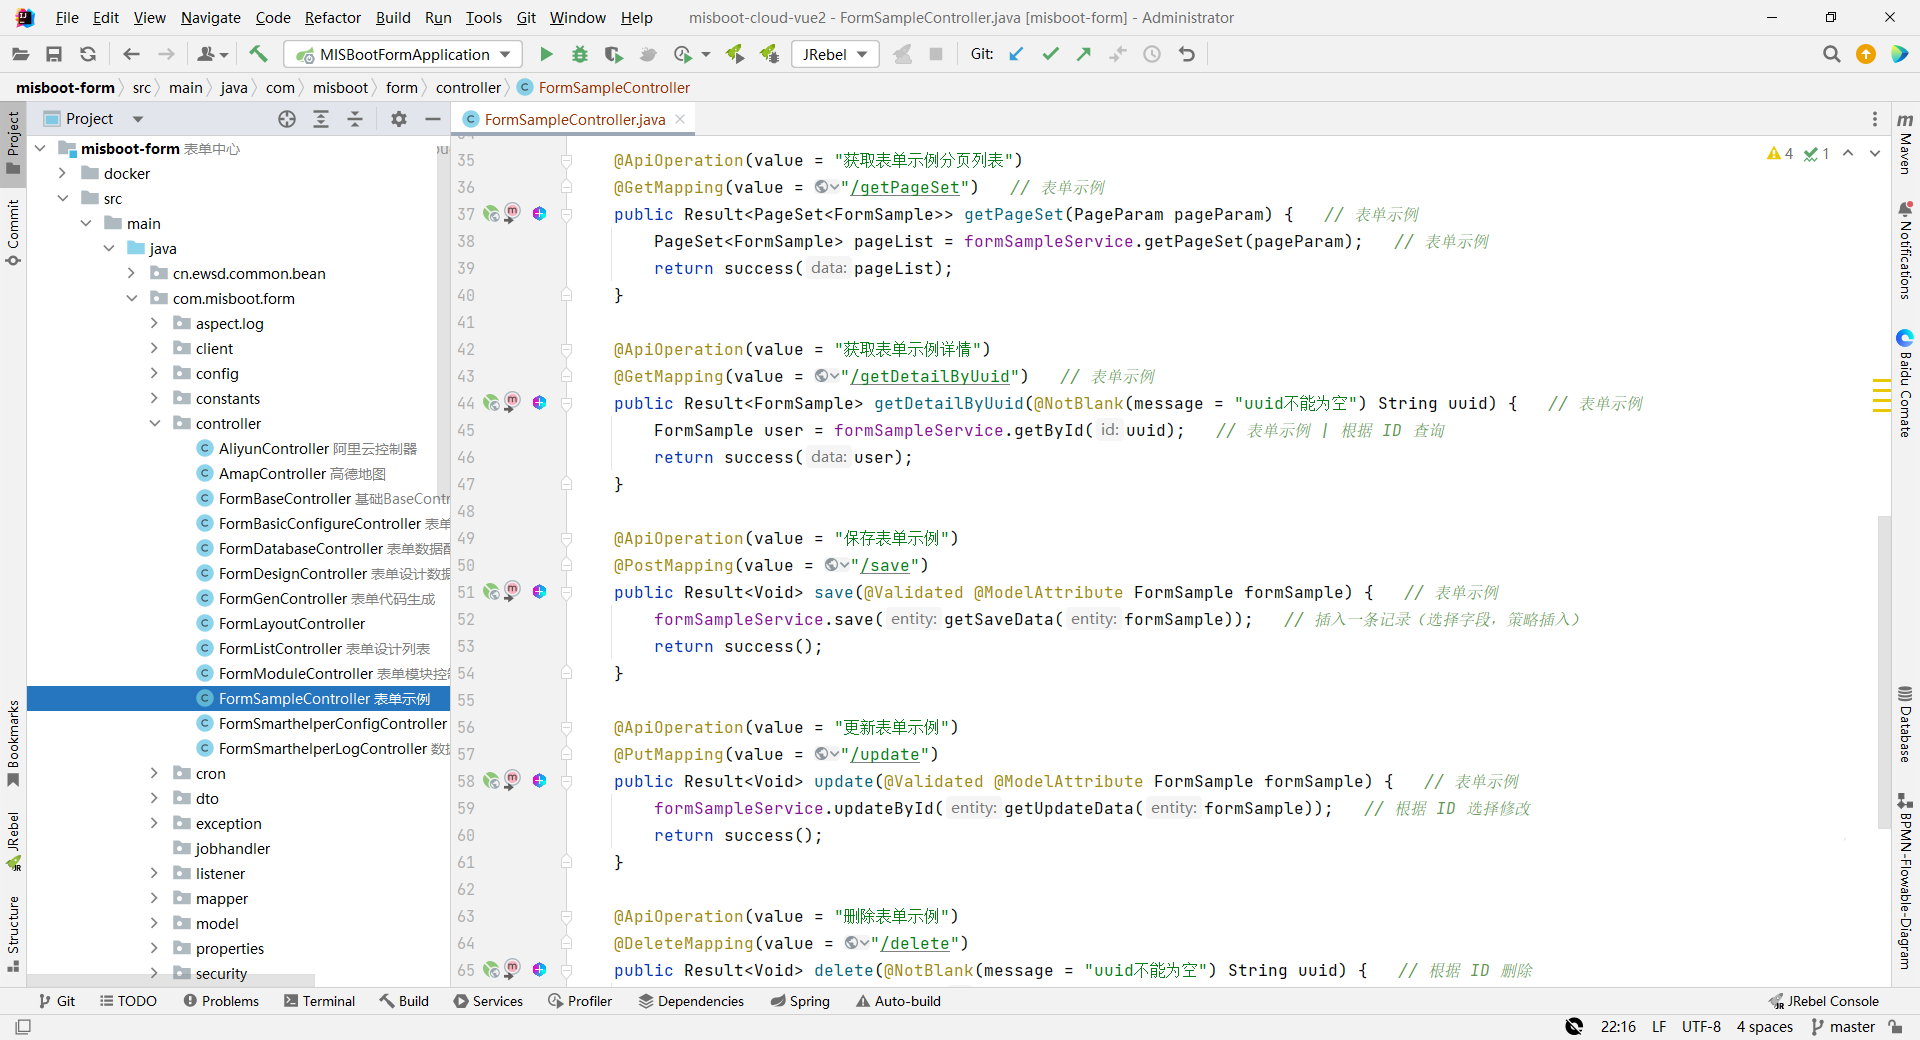
Task: Click Git Push green arrow
Action: point(1084,54)
